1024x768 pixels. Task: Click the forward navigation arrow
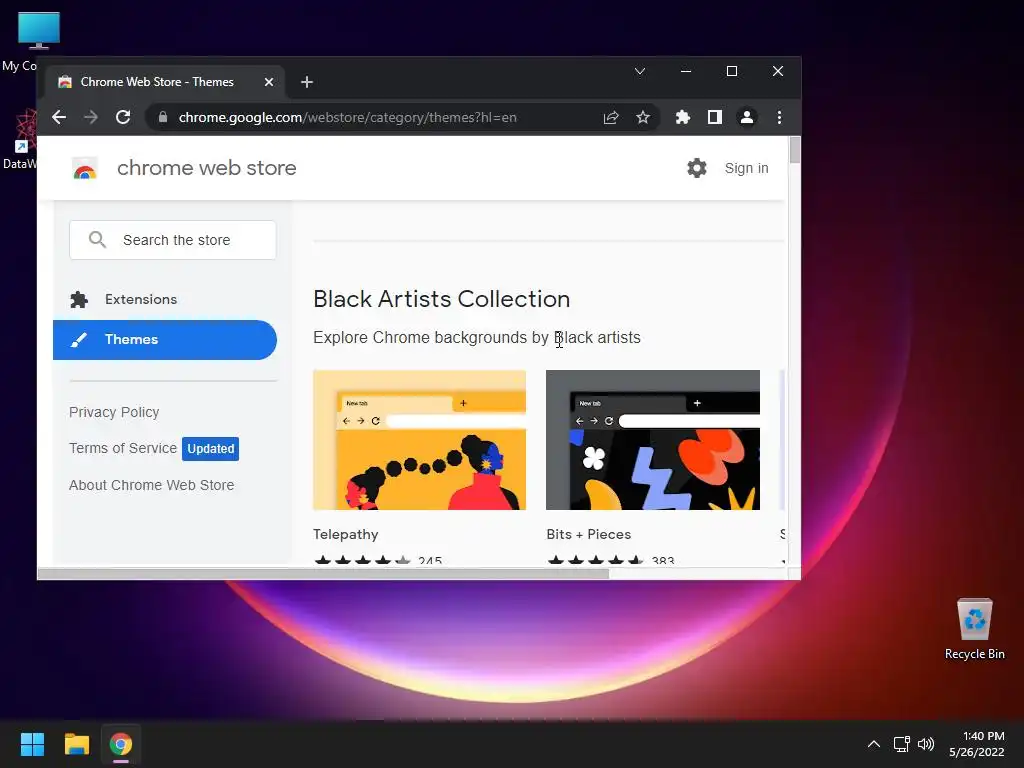(x=91, y=118)
